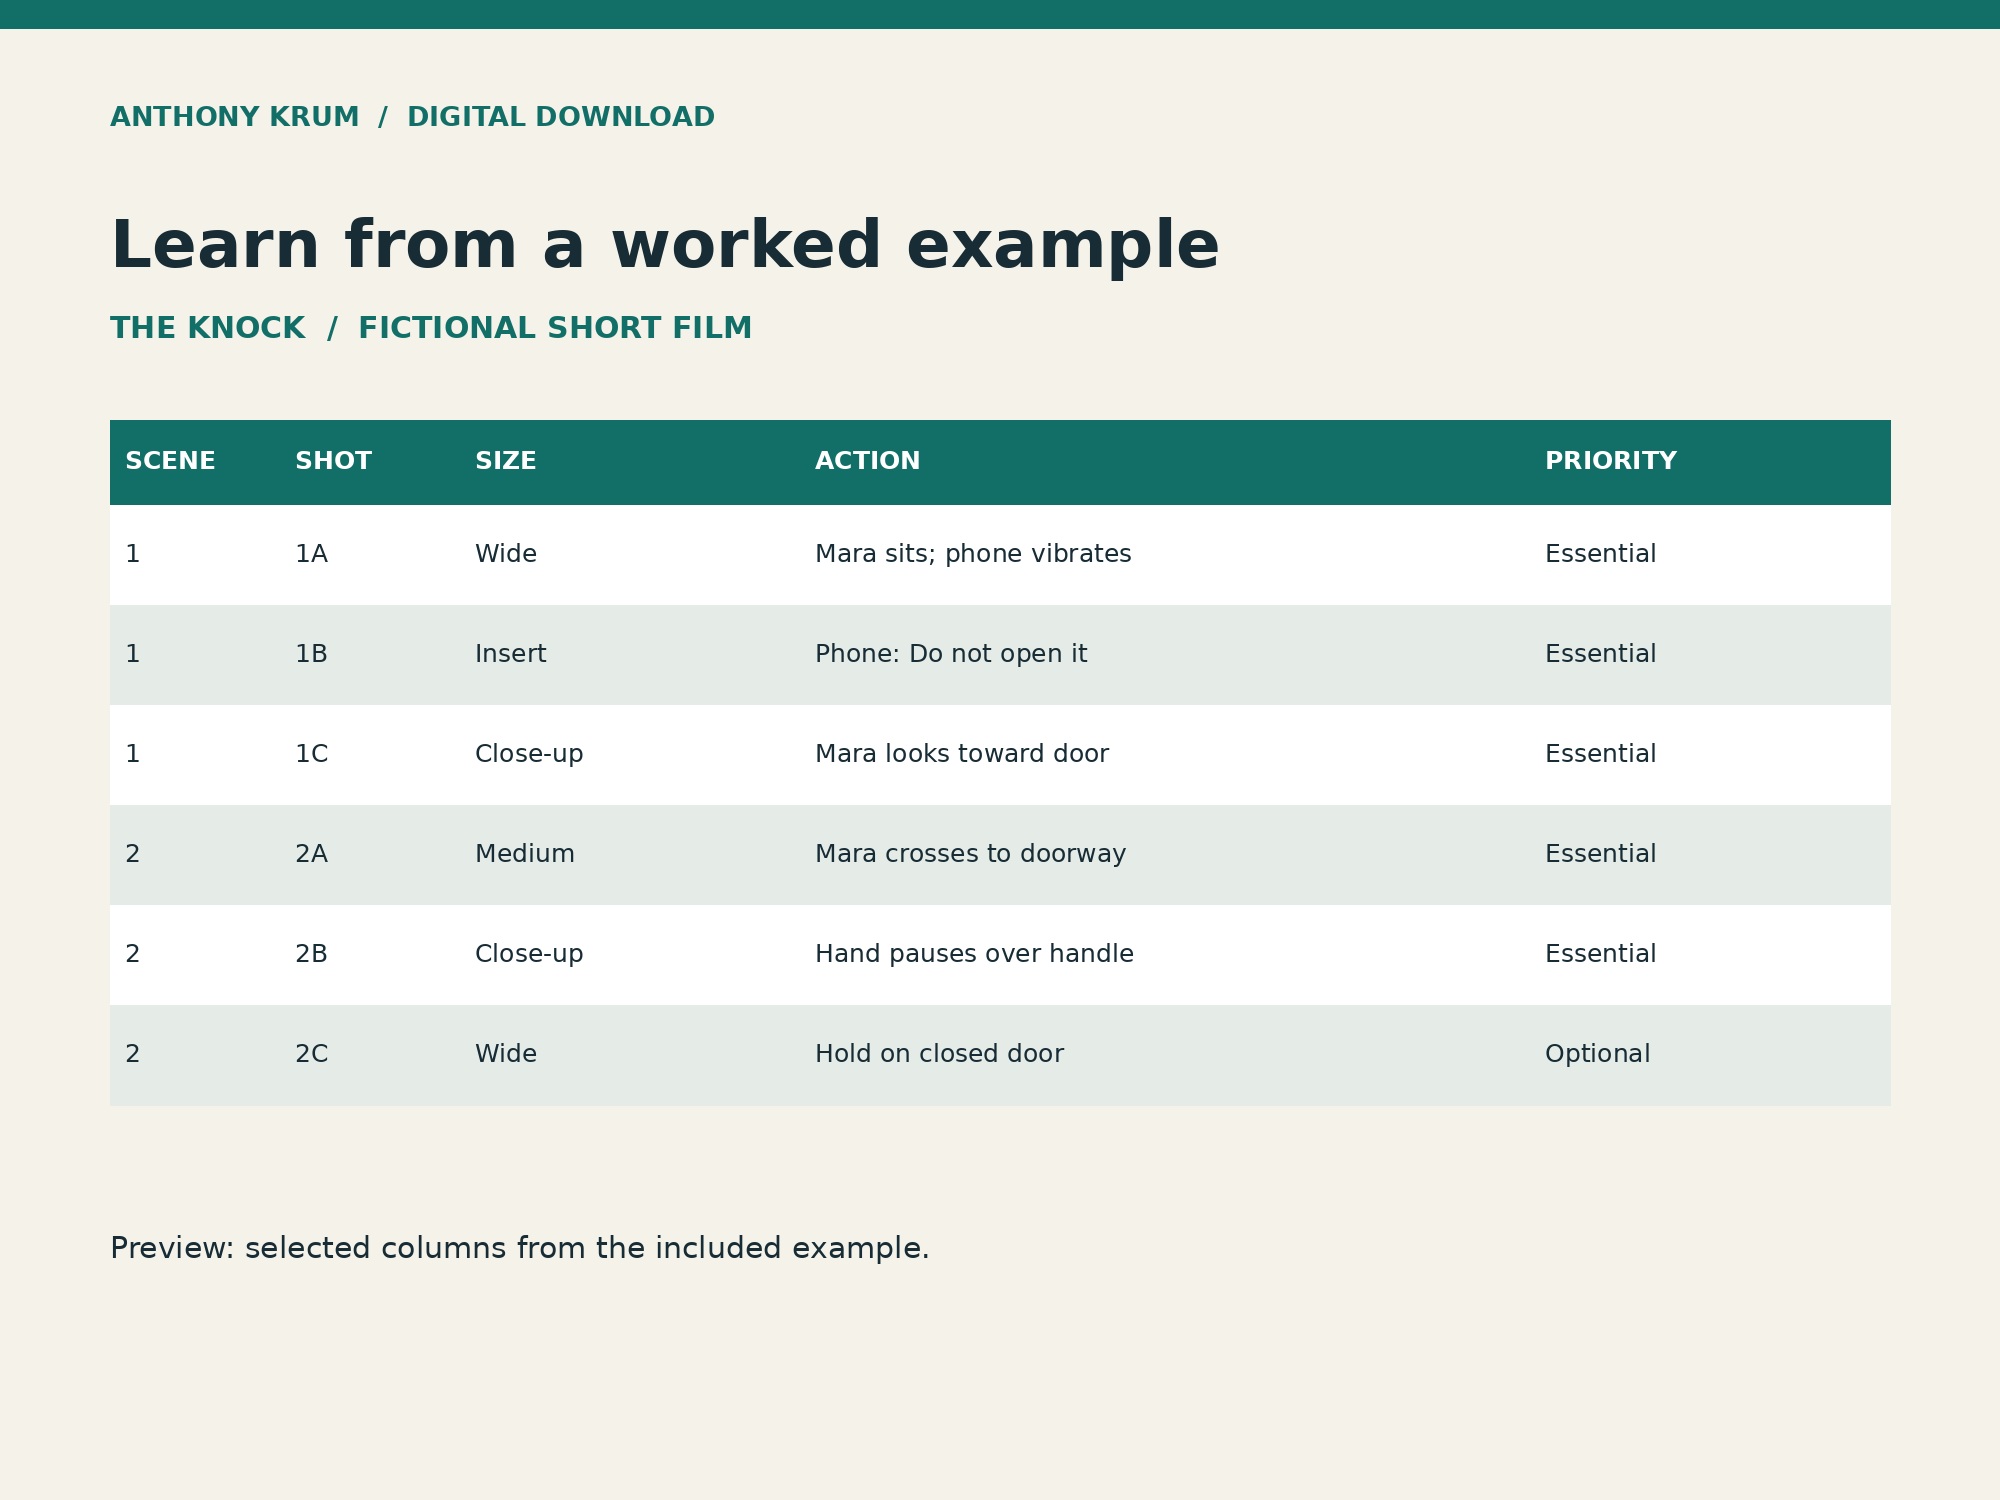Select shot cell 2C

click(x=311, y=1054)
